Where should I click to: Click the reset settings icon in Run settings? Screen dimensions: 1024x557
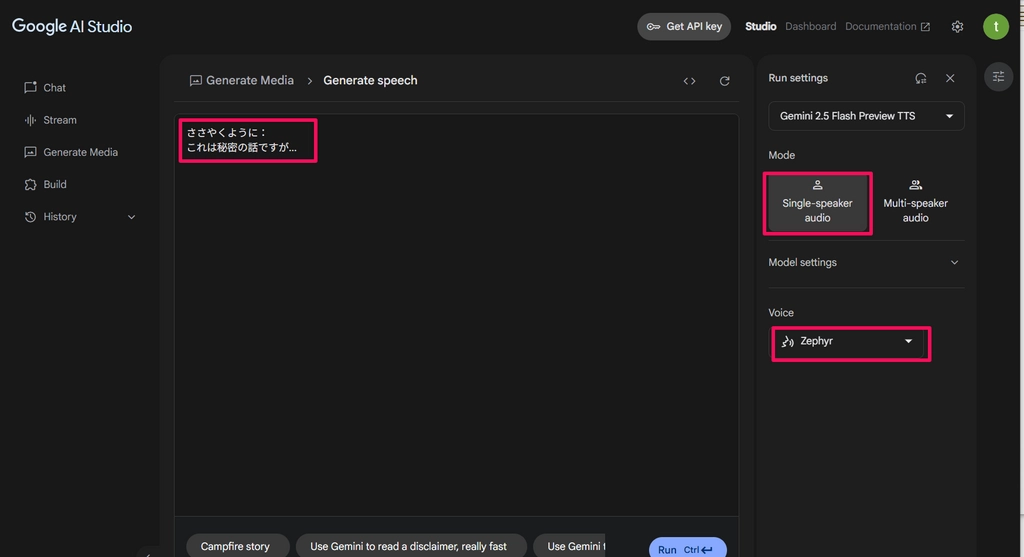921,78
